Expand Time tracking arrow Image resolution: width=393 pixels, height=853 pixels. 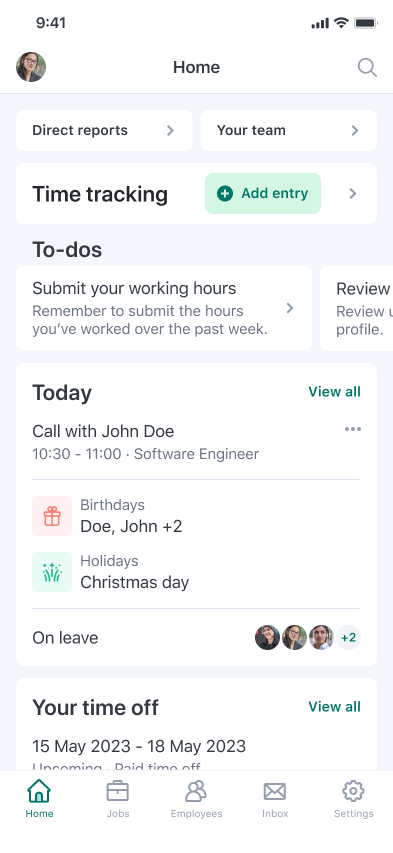[x=353, y=194]
